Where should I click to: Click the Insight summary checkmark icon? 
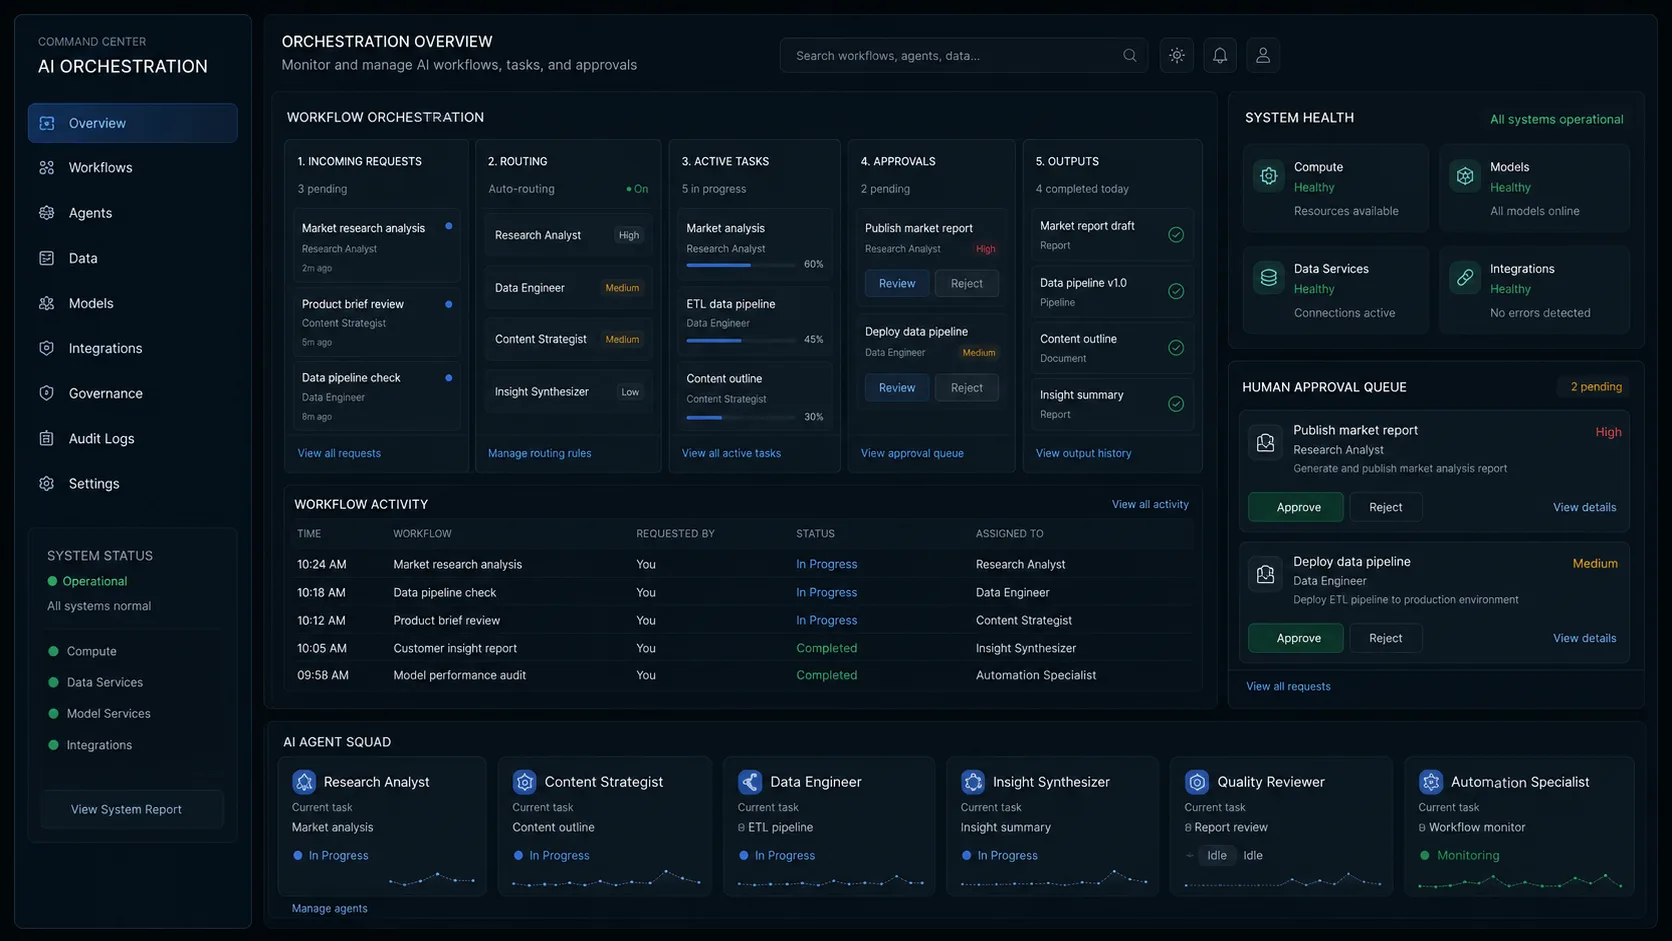click(x=1176, y=404)
